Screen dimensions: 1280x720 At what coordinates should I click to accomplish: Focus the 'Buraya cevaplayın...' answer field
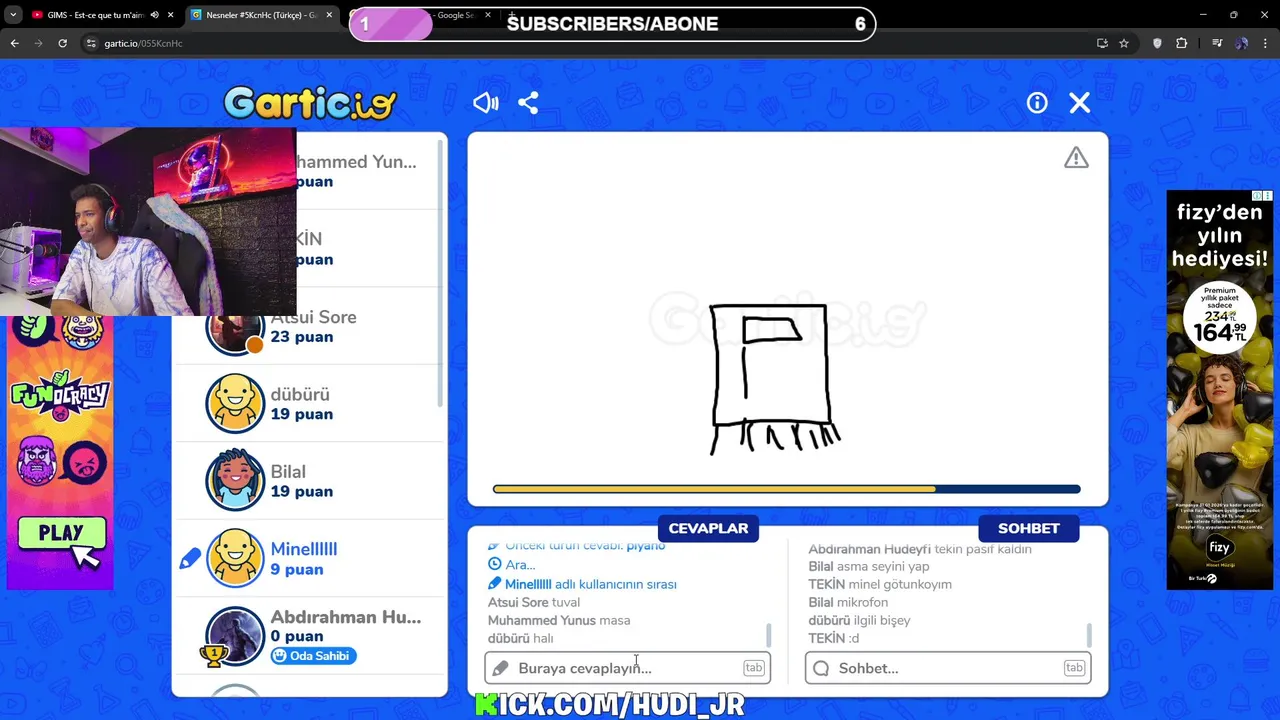[x=627, y=668]
